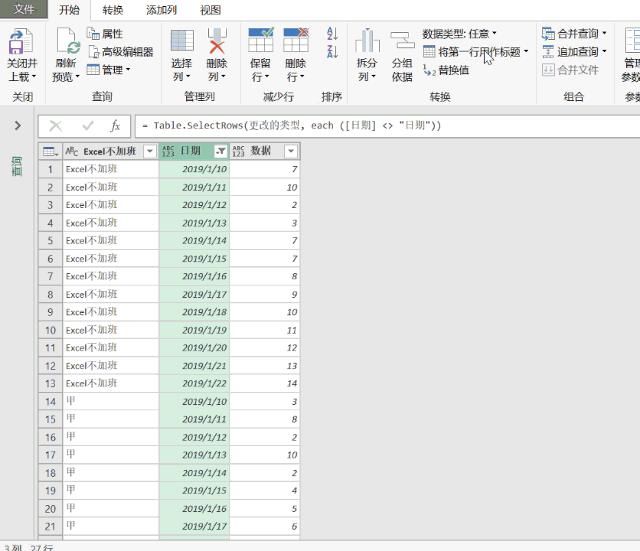The height and width of the screenshot is (551, 640).
Task: Click Replace Values
Action: [446, 70]
